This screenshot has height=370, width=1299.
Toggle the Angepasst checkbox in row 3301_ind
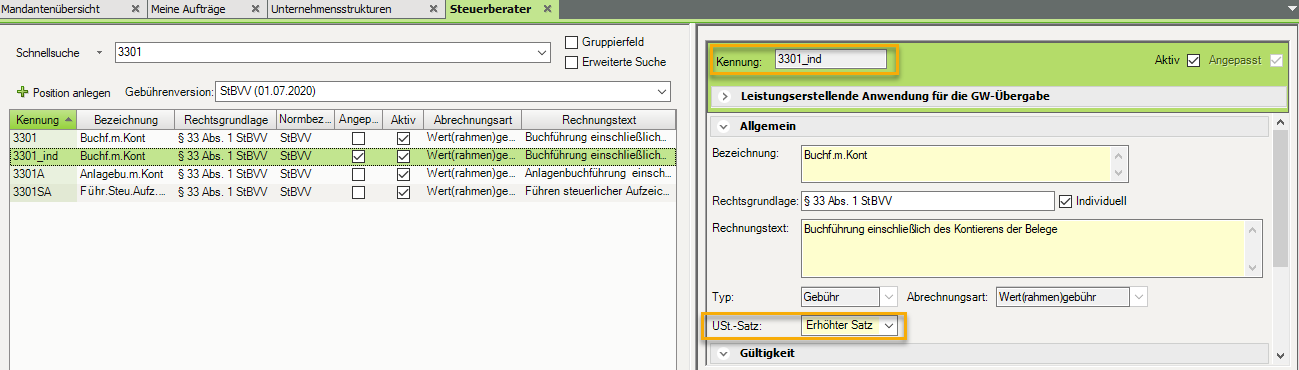point(358,156)
